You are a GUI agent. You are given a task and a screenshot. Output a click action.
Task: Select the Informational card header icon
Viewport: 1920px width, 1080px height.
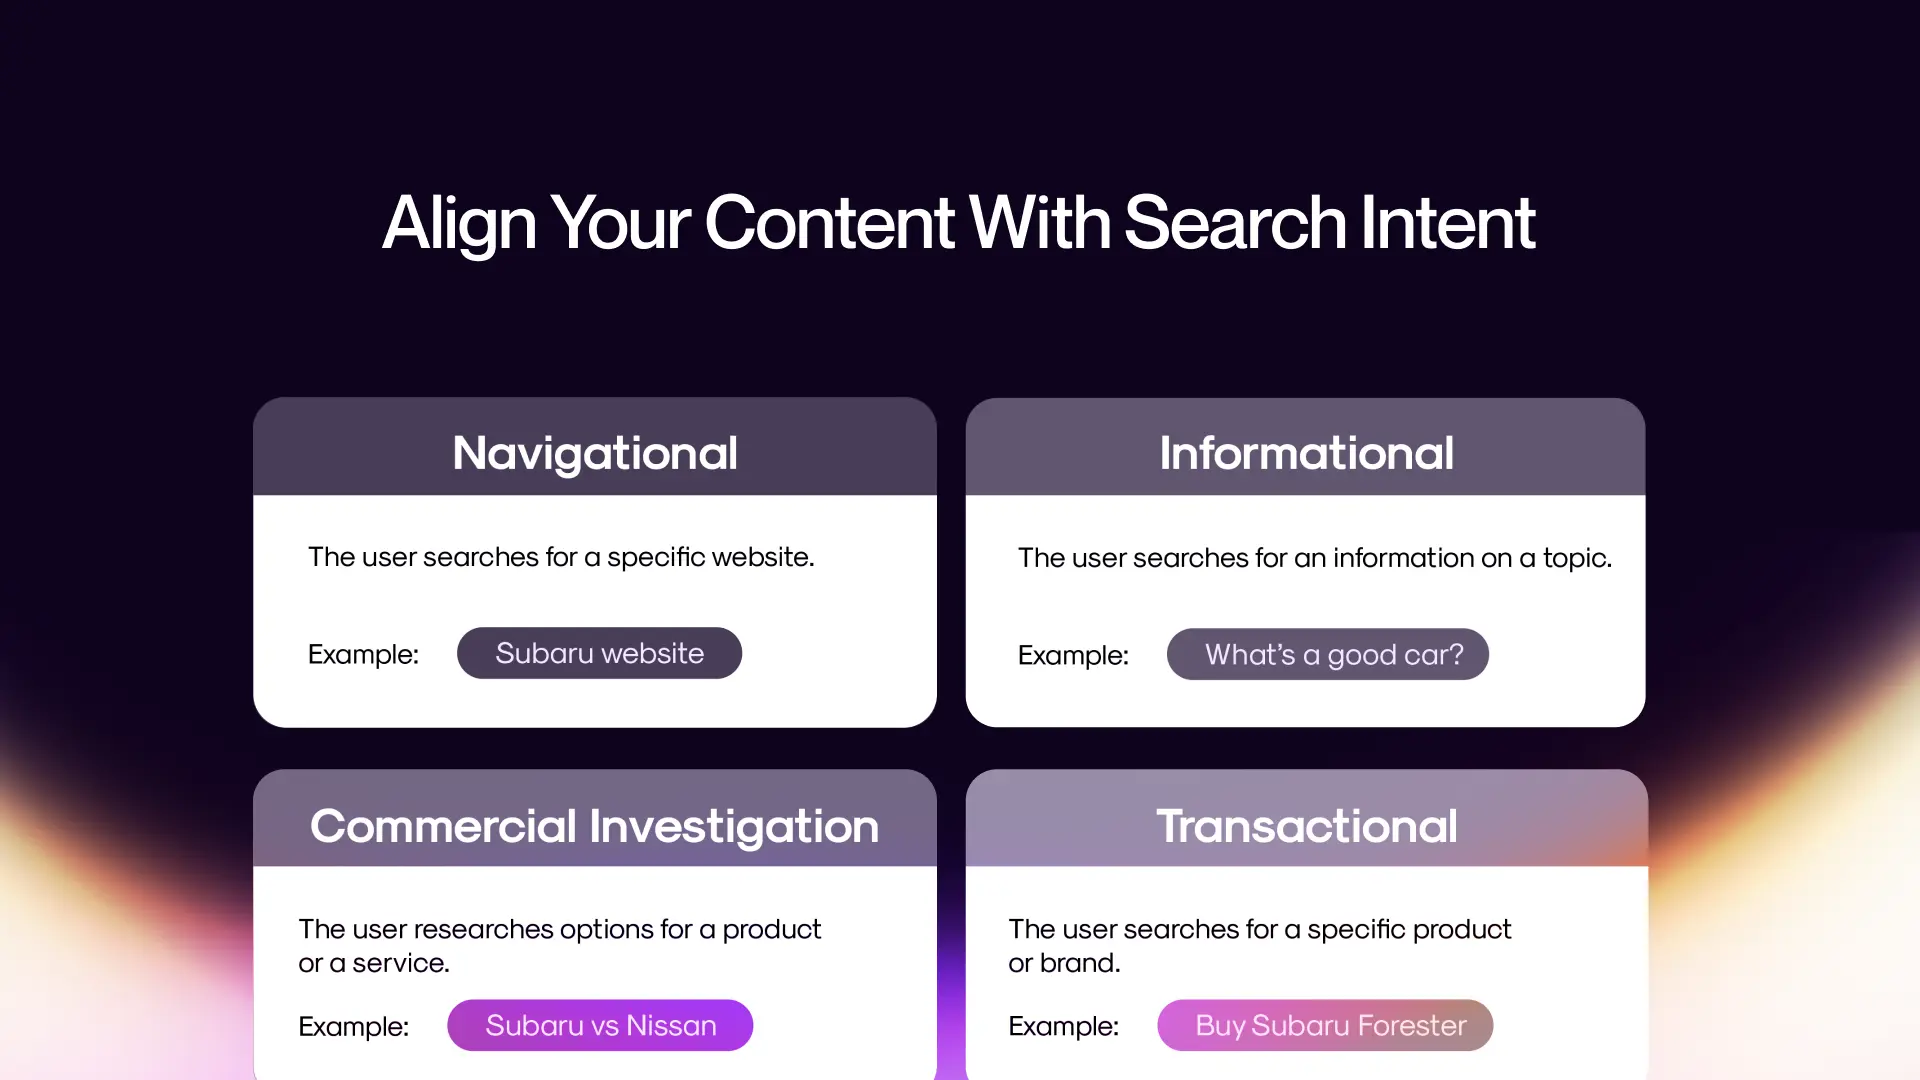(x=1304, y=450)
